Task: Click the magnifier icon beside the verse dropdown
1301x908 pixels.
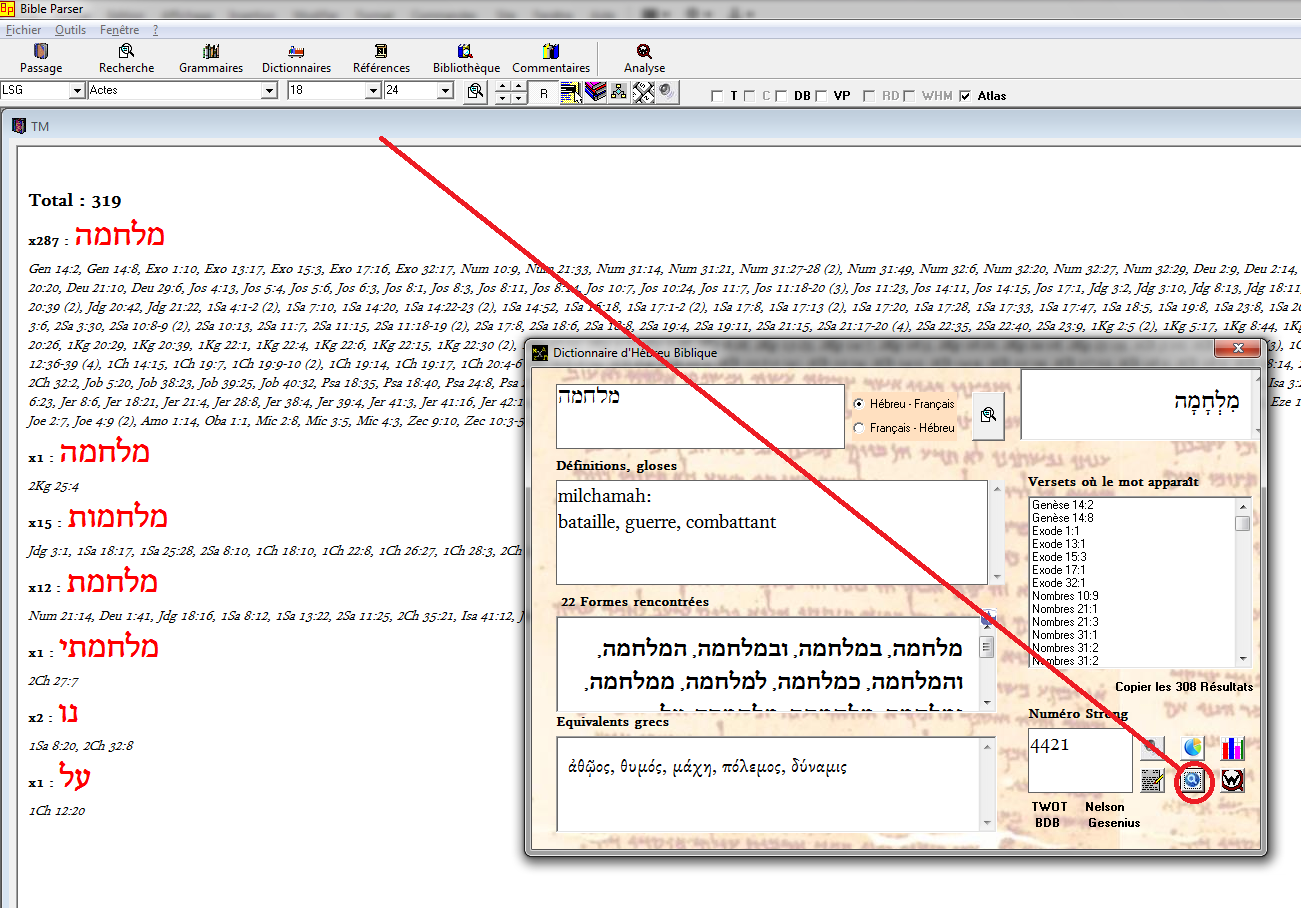Action: coord(476,91)
